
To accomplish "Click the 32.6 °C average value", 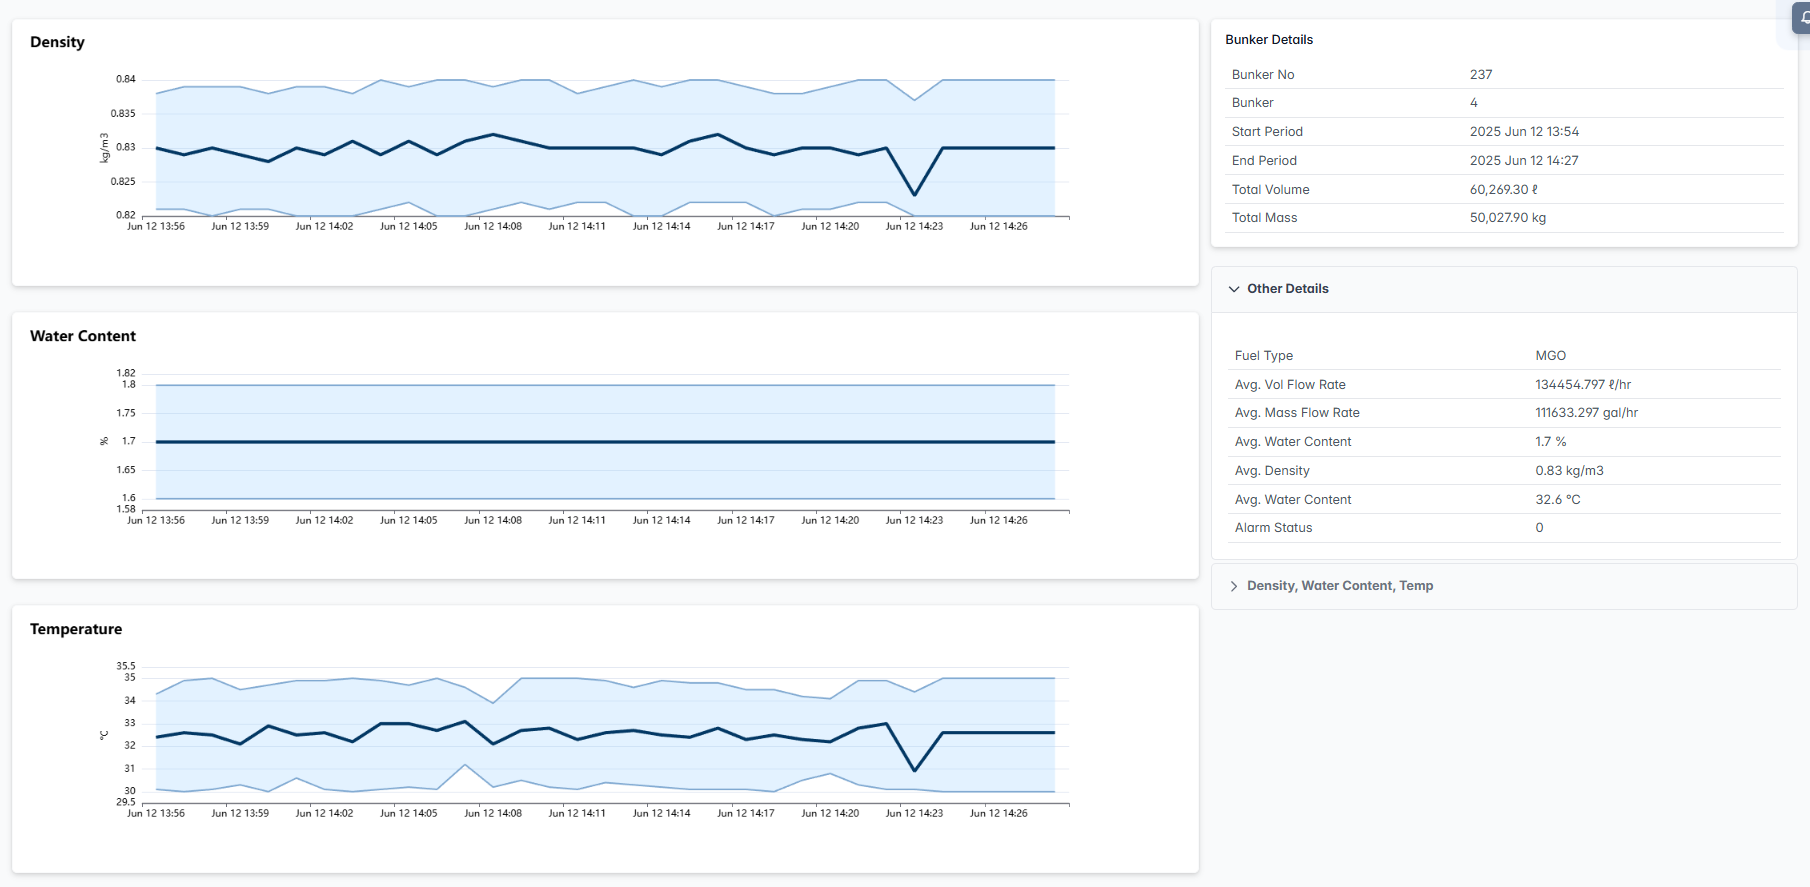I will 1557,500.
